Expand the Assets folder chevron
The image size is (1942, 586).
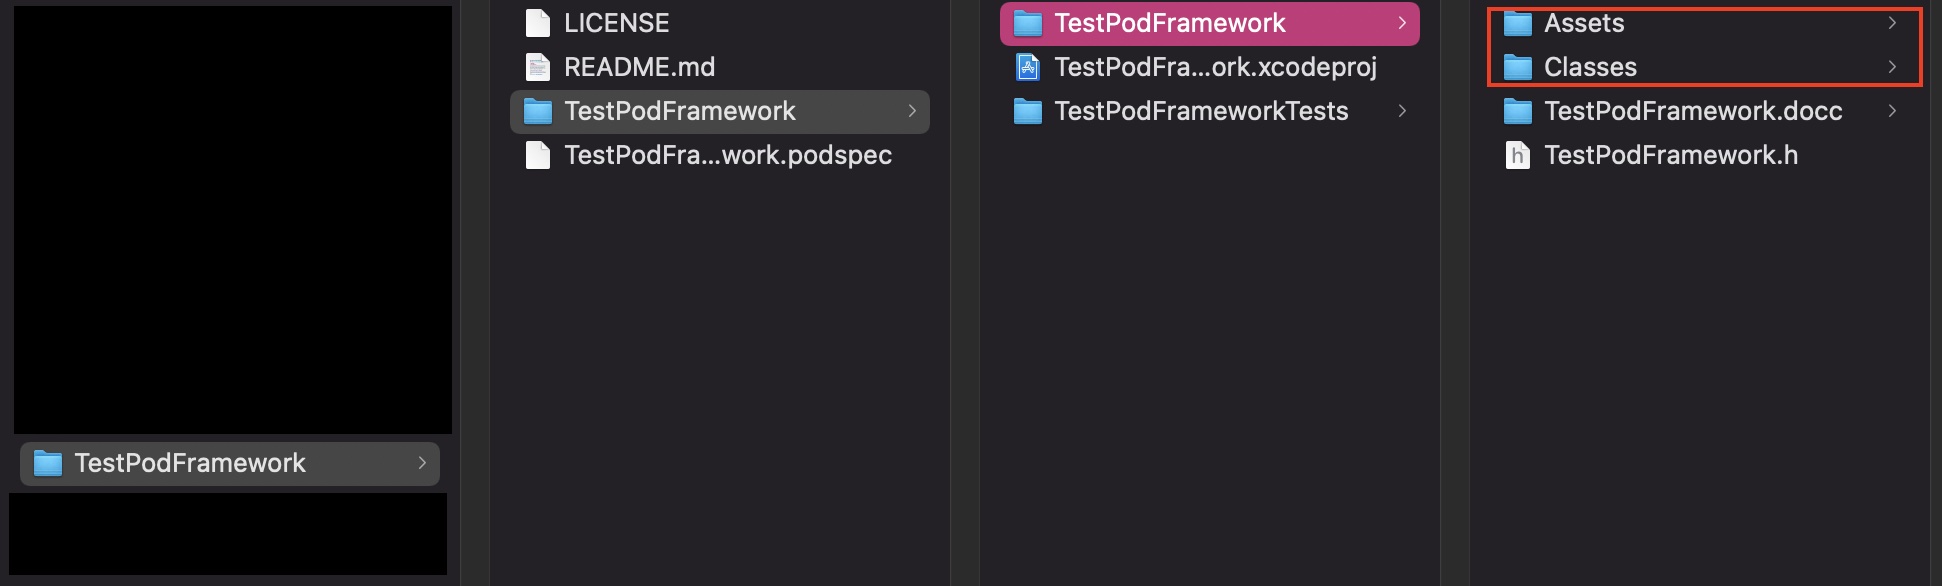[x=1892, y=23]
